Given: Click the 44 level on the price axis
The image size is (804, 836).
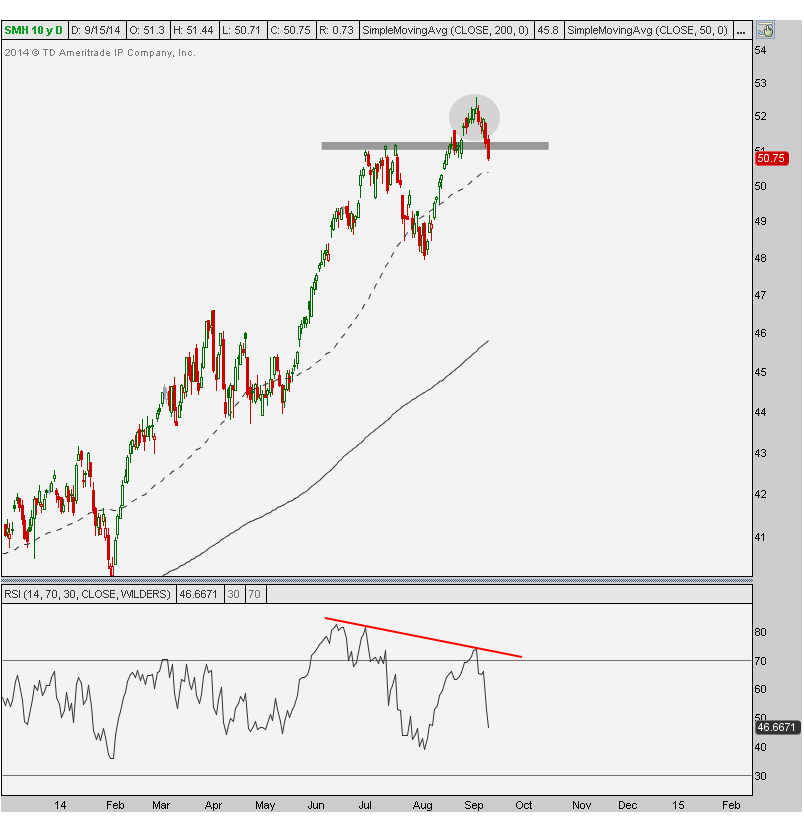Looking at the screenshot, I should (x=760, y=412).
